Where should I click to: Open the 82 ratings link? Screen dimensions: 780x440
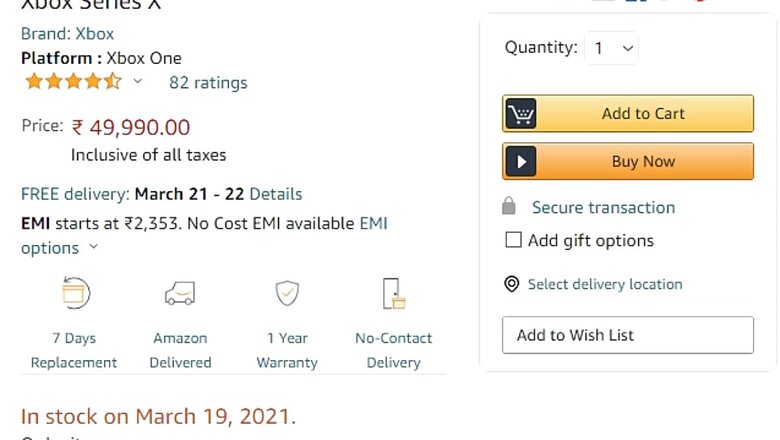[208, 82]
